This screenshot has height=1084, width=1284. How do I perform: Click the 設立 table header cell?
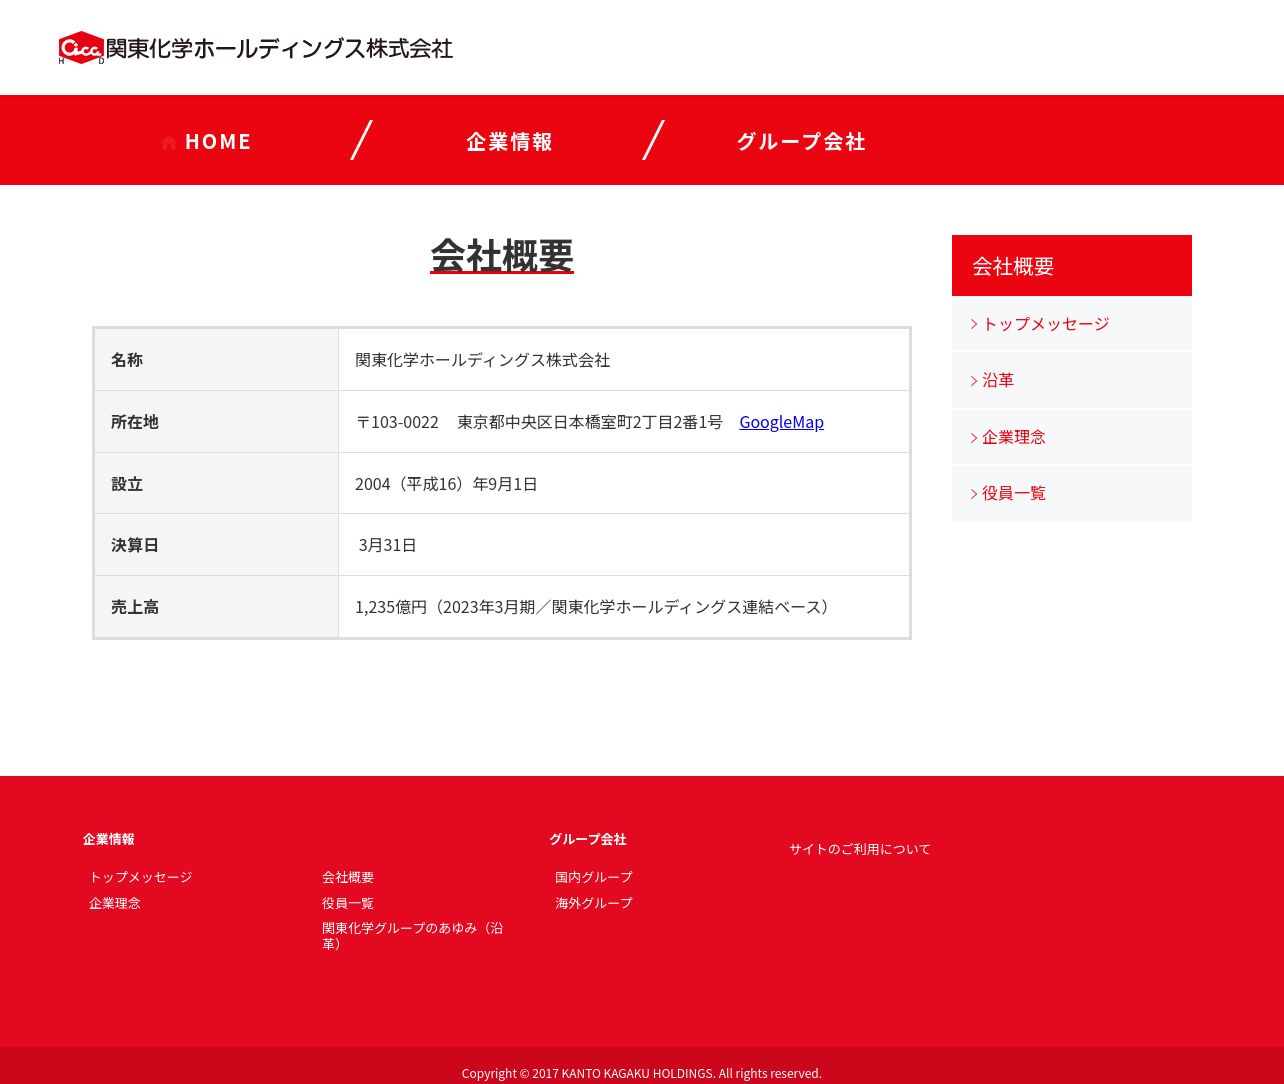pos(216,484)
